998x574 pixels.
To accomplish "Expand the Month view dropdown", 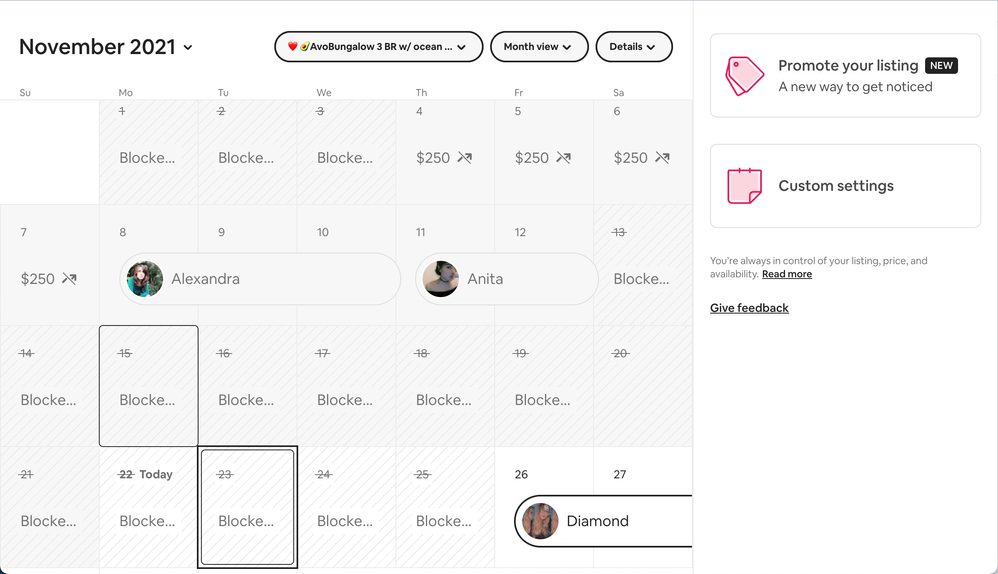I will click(538, 47).
